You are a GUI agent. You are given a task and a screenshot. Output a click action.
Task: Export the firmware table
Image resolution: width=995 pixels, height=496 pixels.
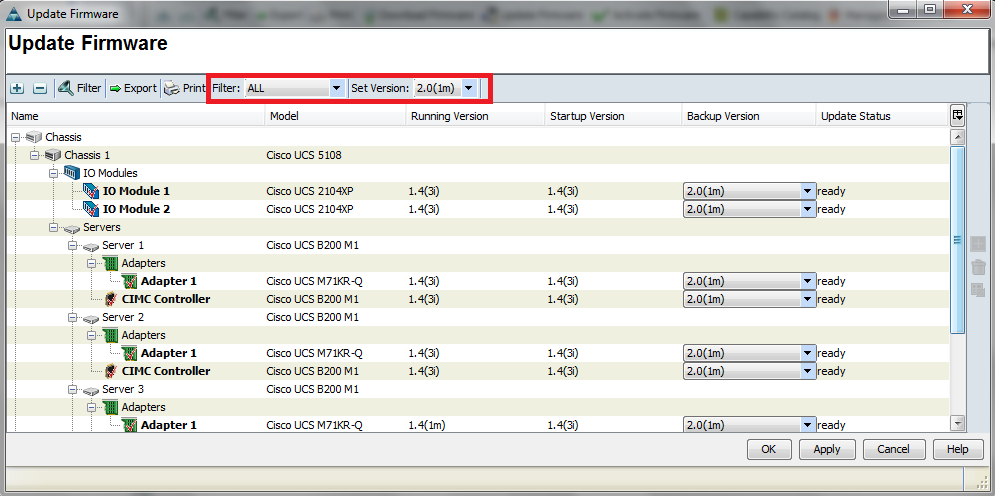132,88
